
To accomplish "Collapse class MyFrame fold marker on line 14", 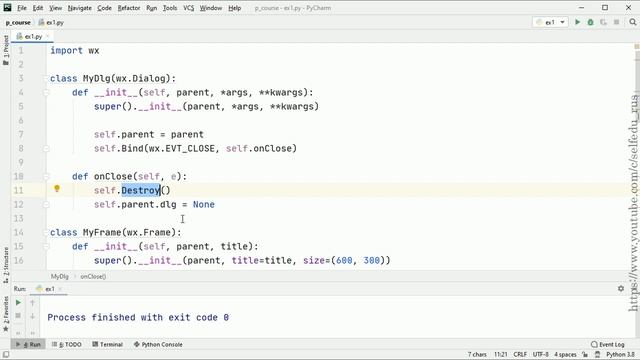I will click(46, 233).
